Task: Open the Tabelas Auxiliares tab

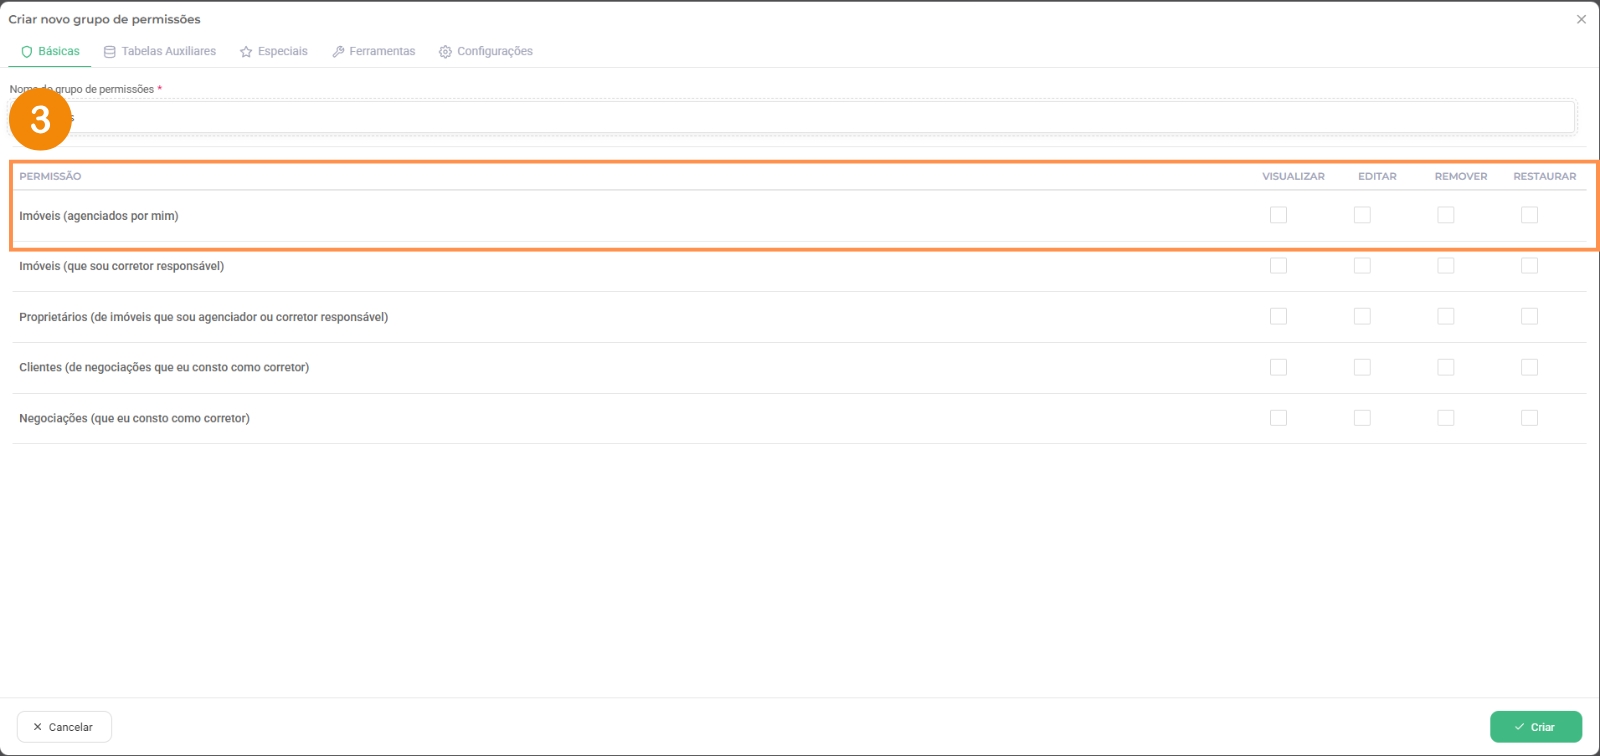Action: click(x=168, y=51)
